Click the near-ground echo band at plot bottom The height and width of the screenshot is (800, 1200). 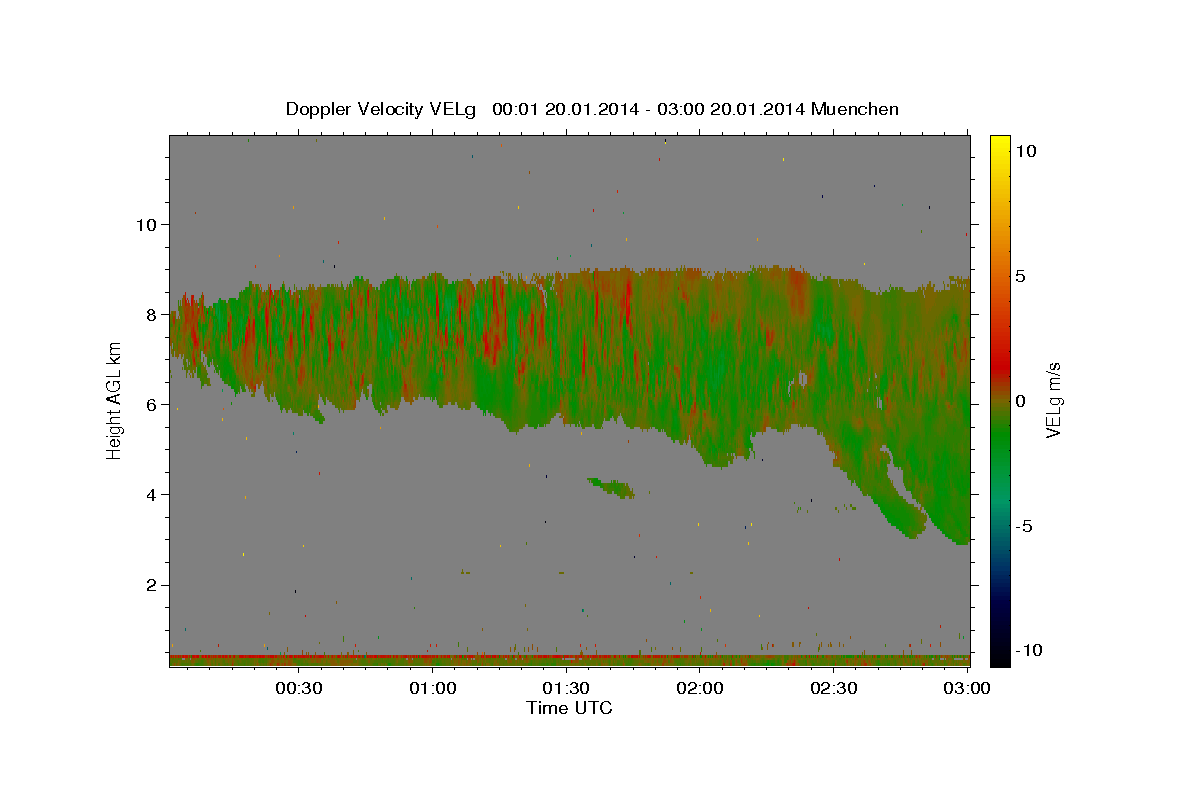[569, 660]
